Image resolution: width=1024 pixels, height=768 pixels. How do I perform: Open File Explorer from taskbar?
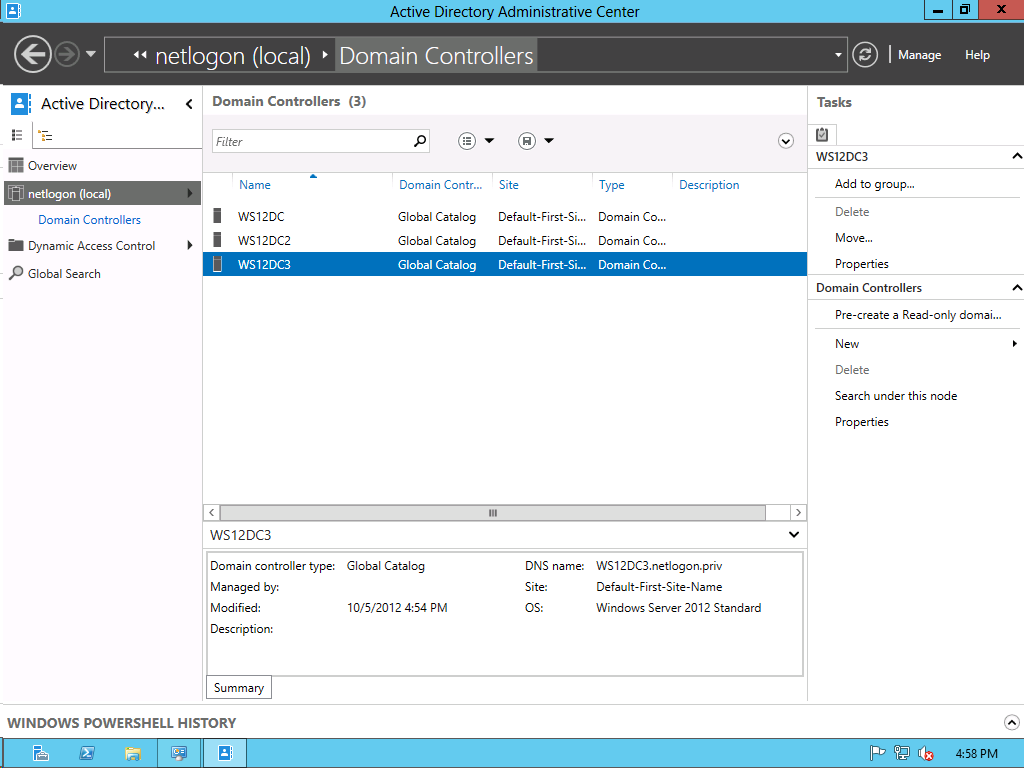pyautogui.click(x=133, y=753)
